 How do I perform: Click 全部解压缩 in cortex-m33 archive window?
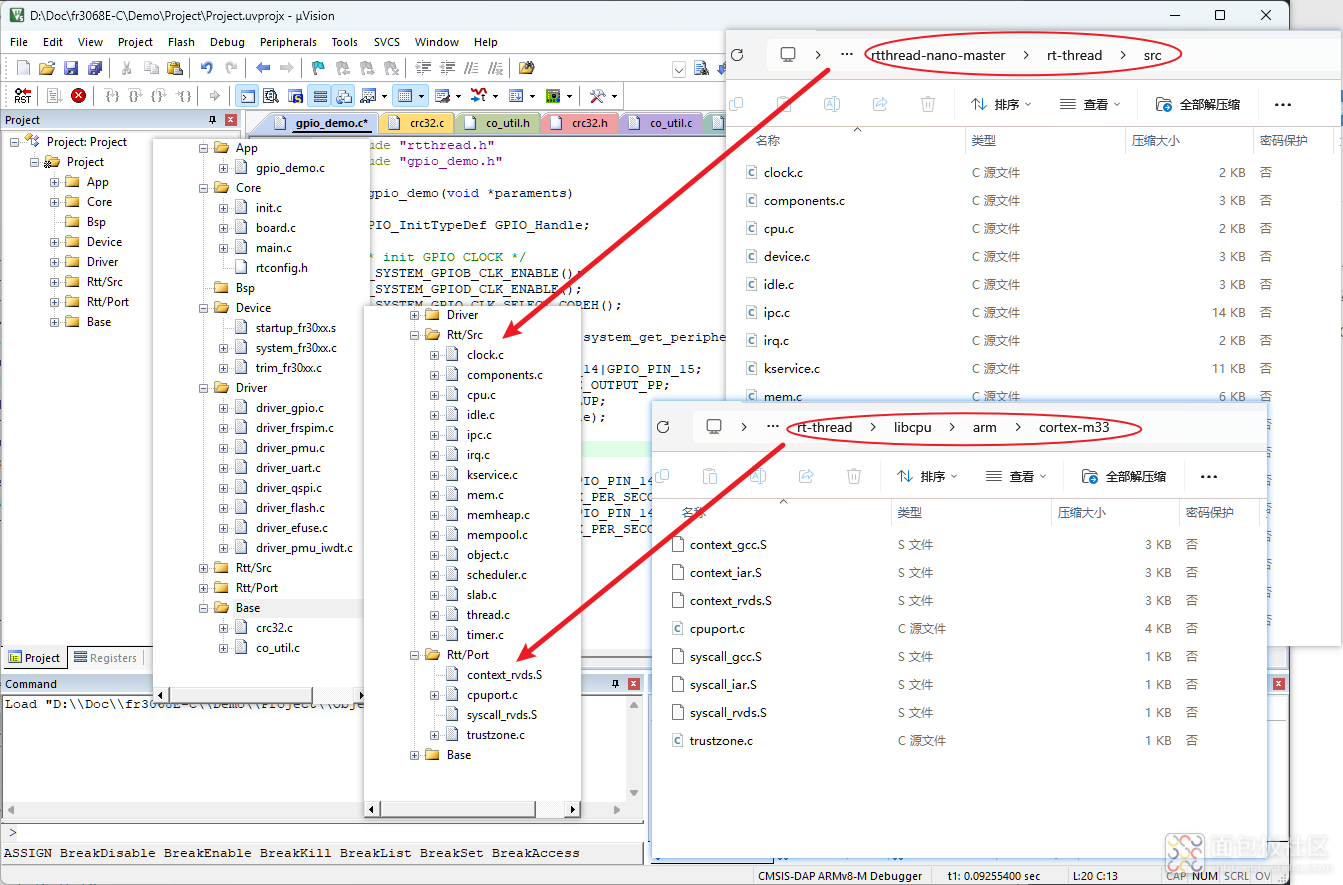pos(1124,476)
